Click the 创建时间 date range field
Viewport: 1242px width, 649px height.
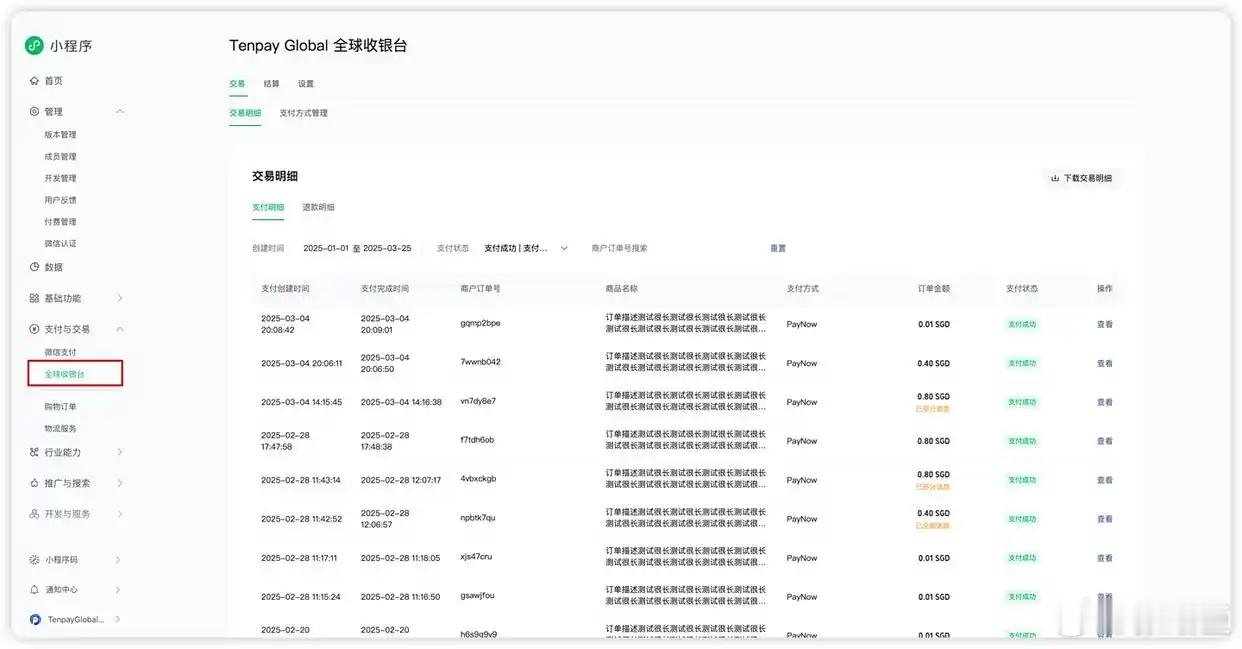click(358, 248)
